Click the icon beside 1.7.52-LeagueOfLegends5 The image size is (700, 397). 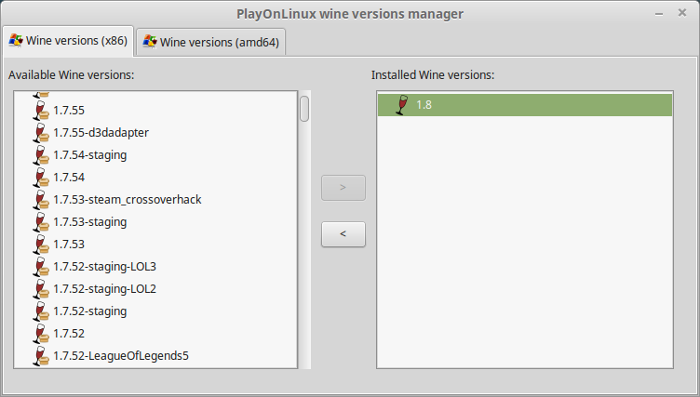41,356
